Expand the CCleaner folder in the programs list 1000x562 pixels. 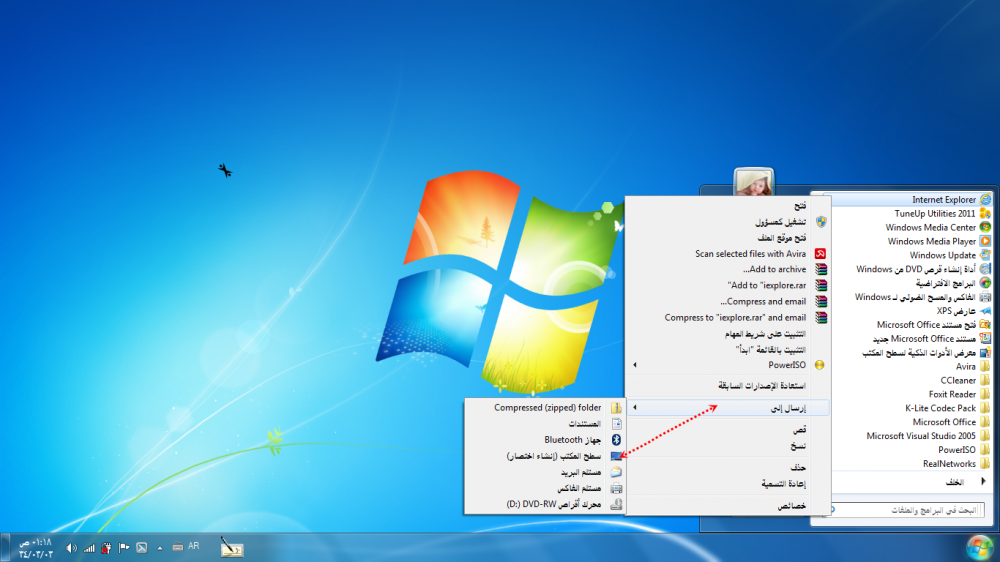(957, 380)
